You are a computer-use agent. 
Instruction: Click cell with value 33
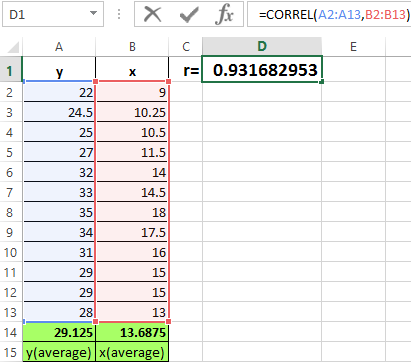click(59, 192)
